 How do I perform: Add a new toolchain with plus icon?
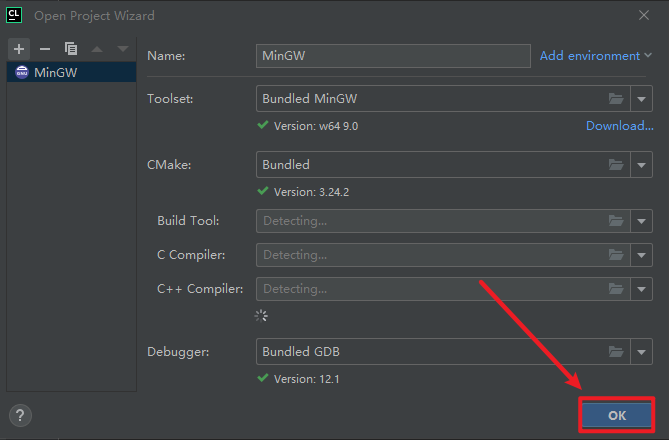coord(19,49)
